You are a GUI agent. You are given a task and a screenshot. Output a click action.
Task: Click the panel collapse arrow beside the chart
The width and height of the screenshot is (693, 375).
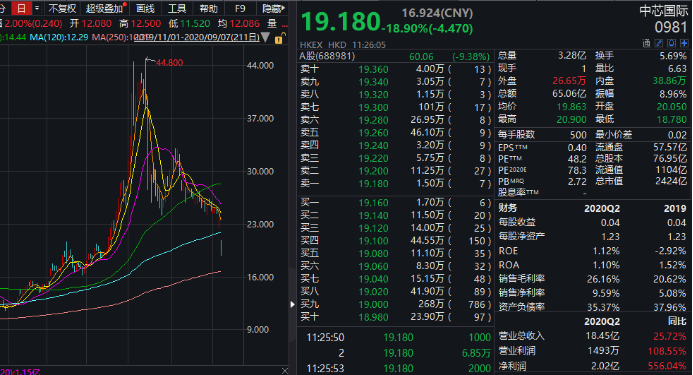pos(292,304)
